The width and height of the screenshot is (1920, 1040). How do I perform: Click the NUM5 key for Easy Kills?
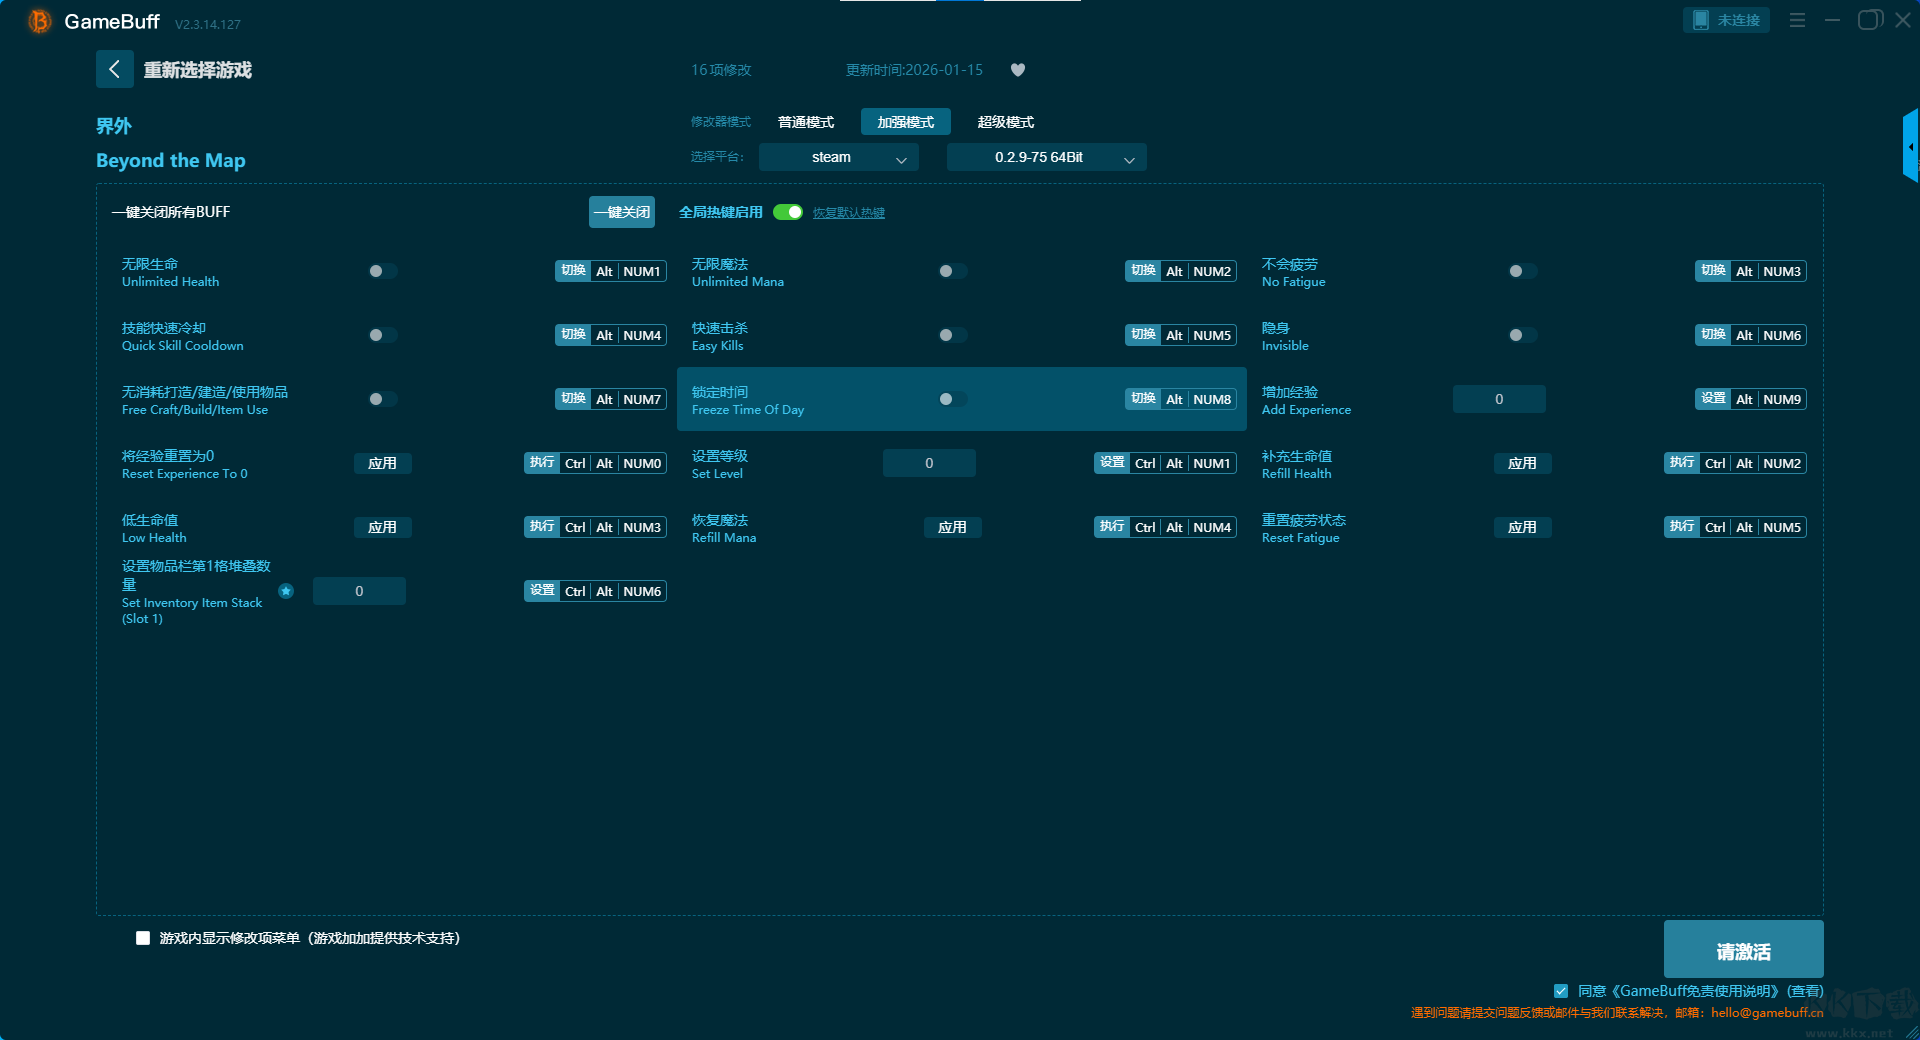pos(1212,335)
